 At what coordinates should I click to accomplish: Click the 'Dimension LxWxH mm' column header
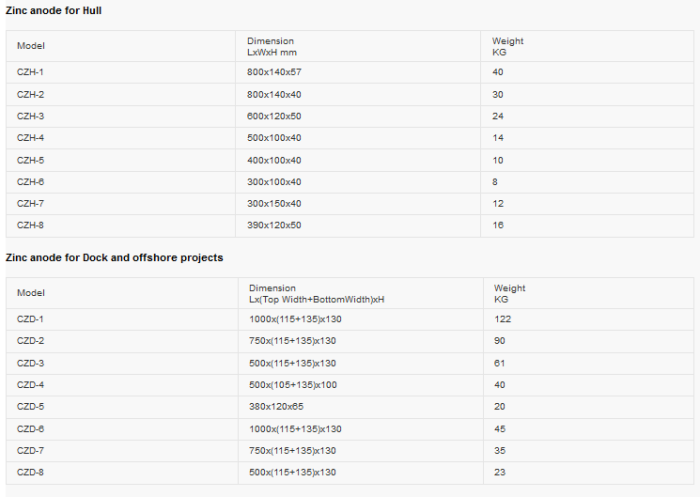pyautogui.click(x=272, y=46)
